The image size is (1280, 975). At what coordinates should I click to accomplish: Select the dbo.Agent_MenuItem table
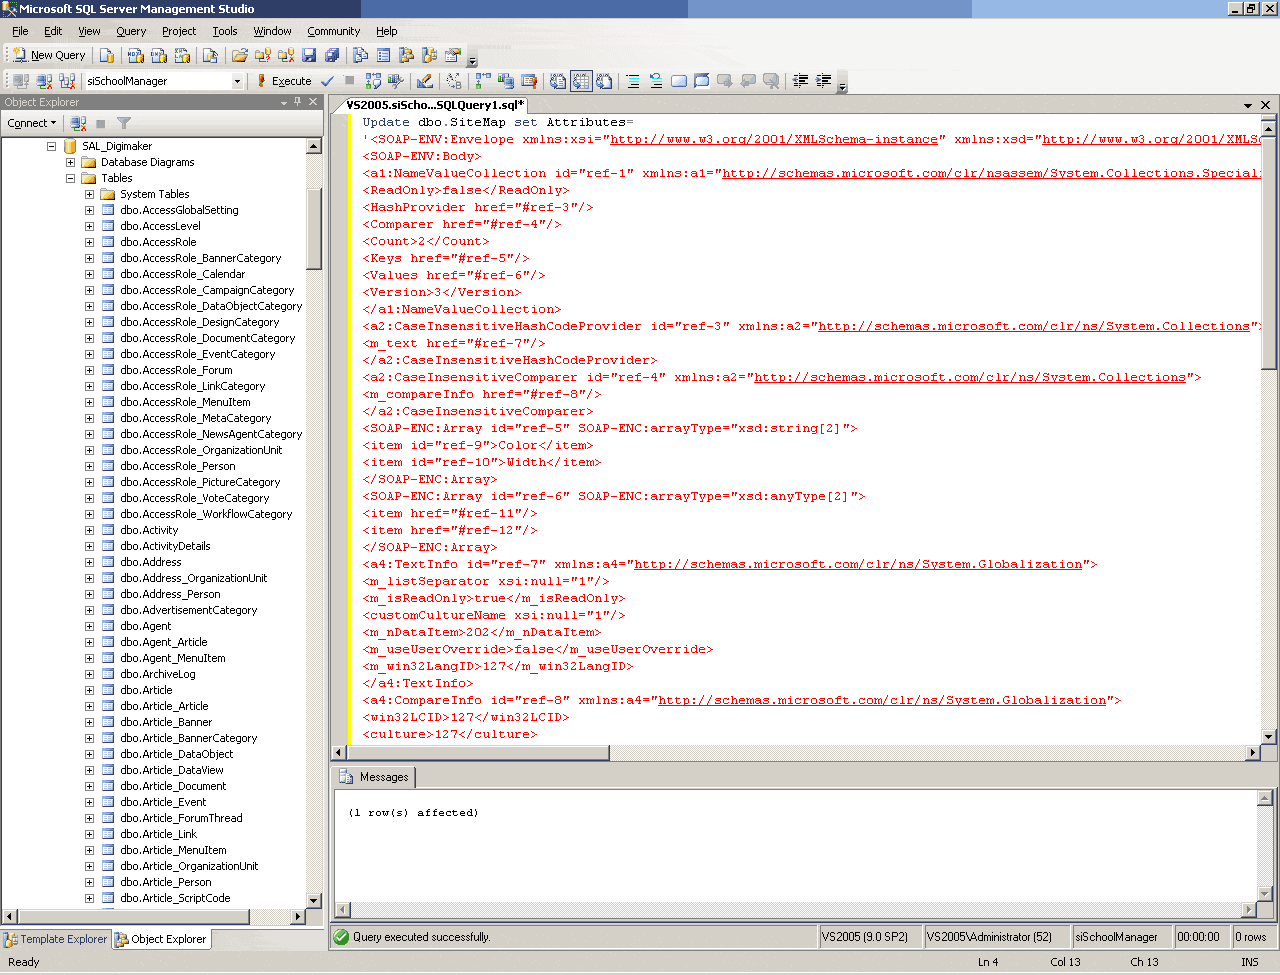point(173,658)
